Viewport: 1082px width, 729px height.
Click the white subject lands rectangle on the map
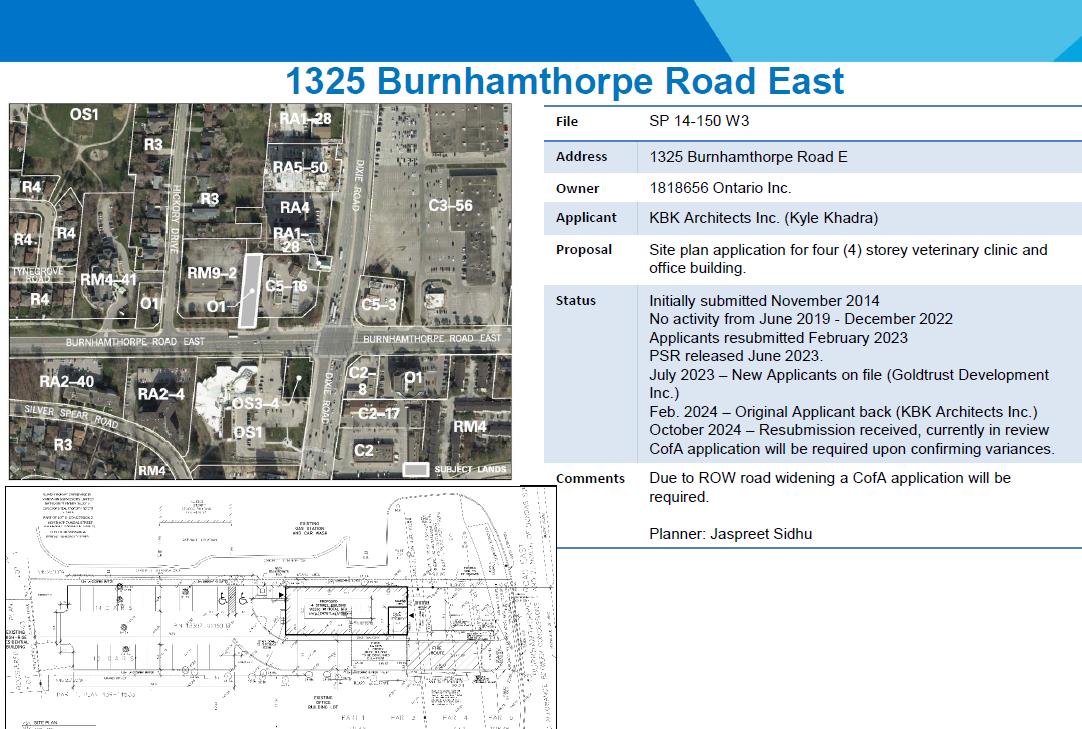tap(247, 290)
